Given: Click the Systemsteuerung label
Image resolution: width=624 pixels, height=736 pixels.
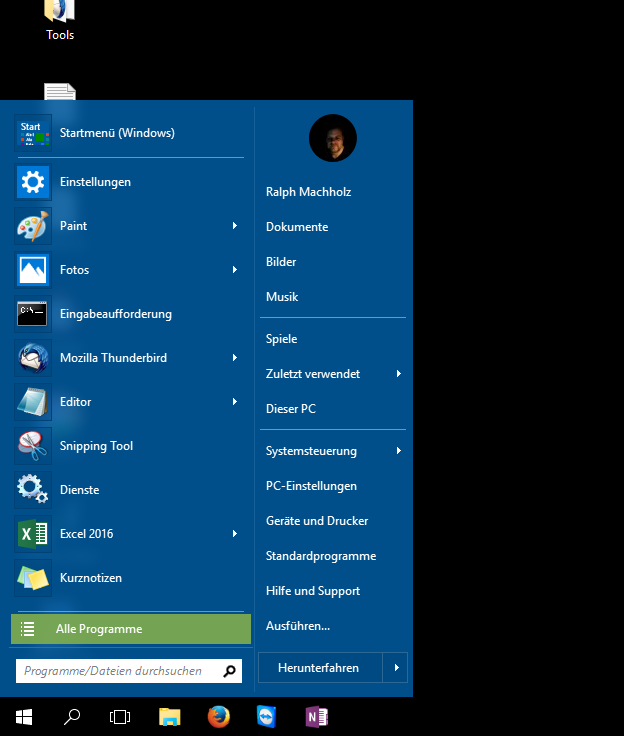Looking at the screenshot, I should (x=311, y=451).
